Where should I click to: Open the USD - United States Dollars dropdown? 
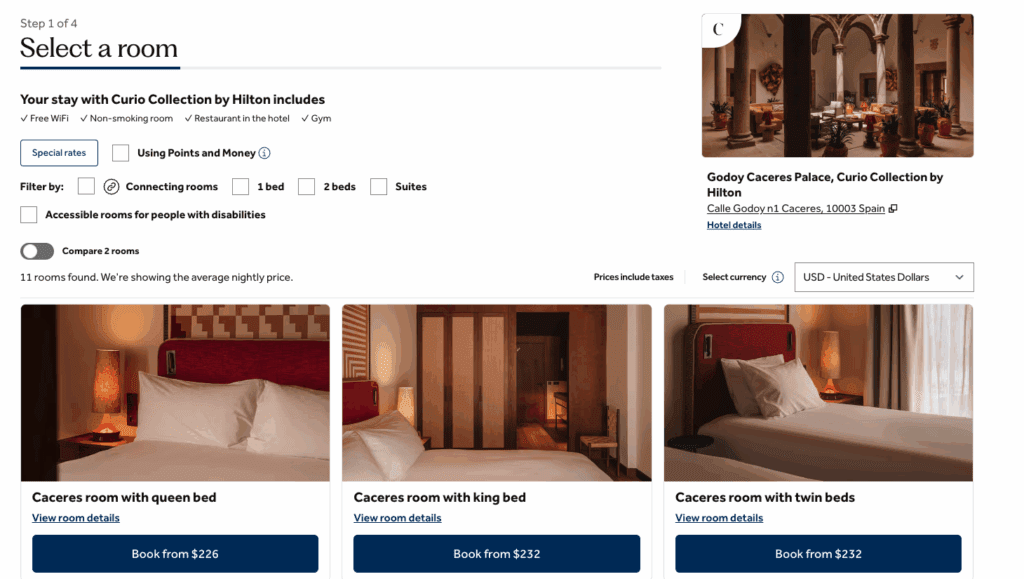click(884, 277)
